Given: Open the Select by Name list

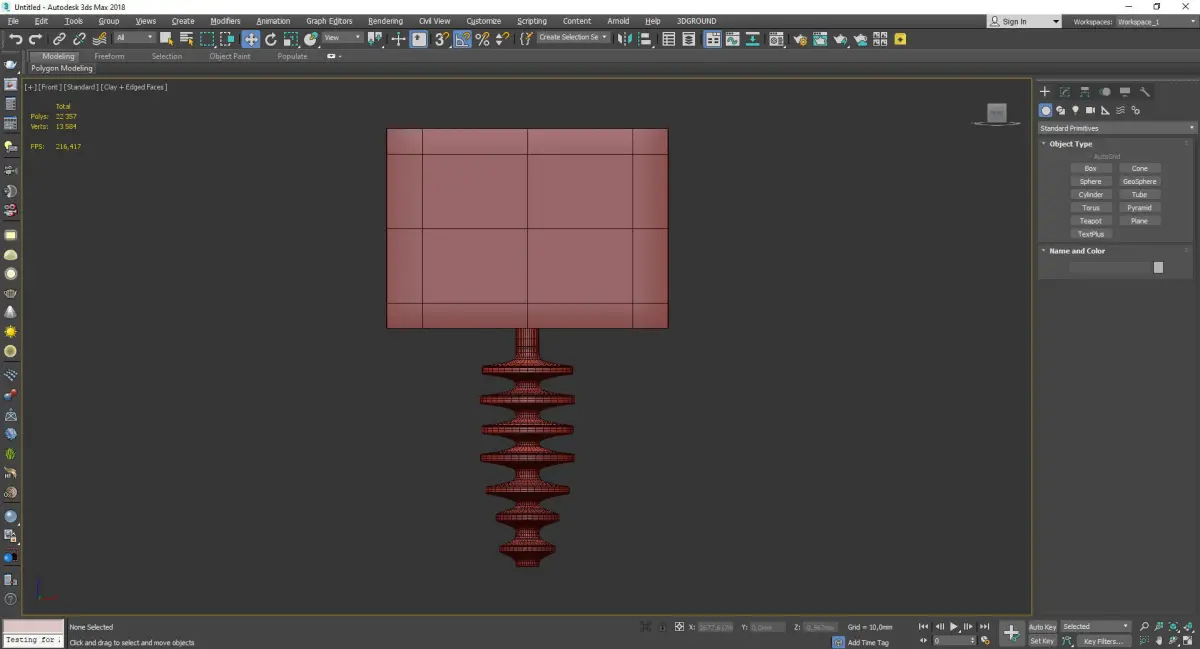Looking at the screenshot, I should pos(186,39).
